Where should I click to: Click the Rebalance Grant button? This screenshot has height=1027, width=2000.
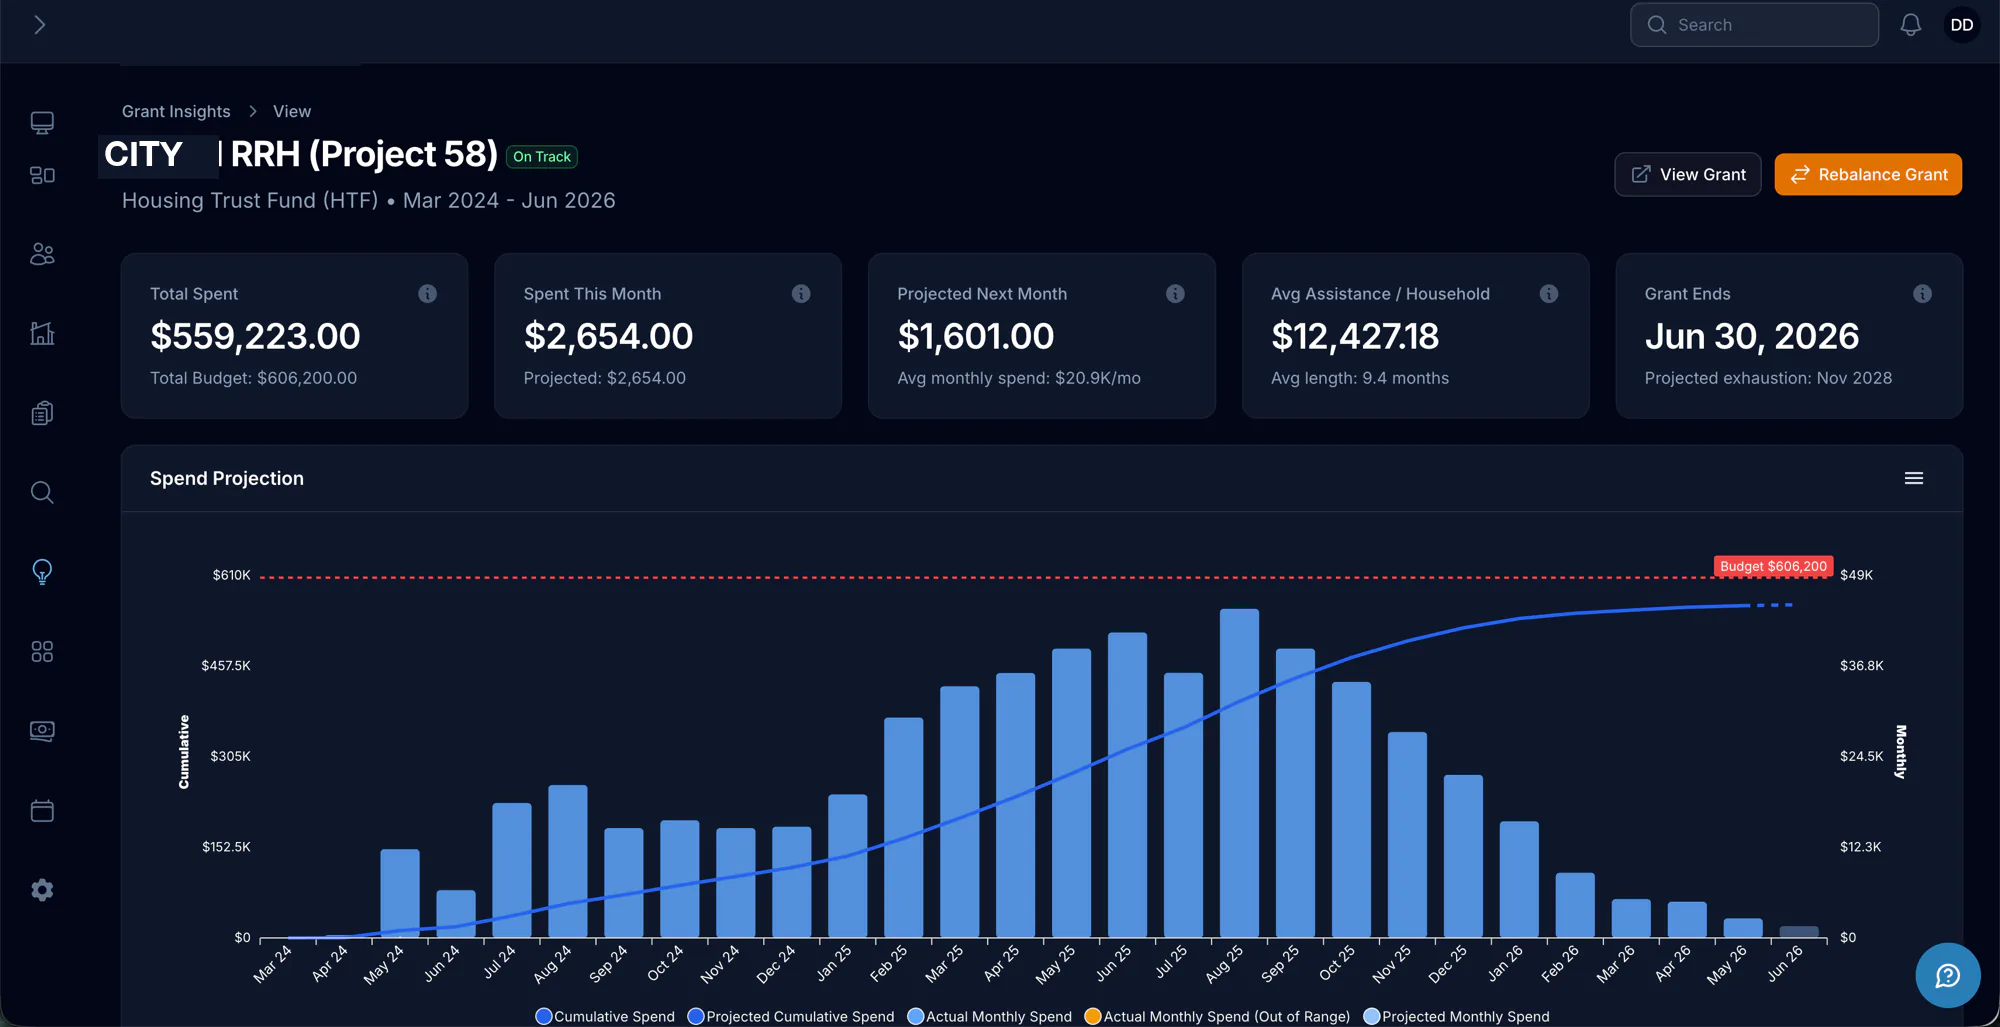point(1868,174)
